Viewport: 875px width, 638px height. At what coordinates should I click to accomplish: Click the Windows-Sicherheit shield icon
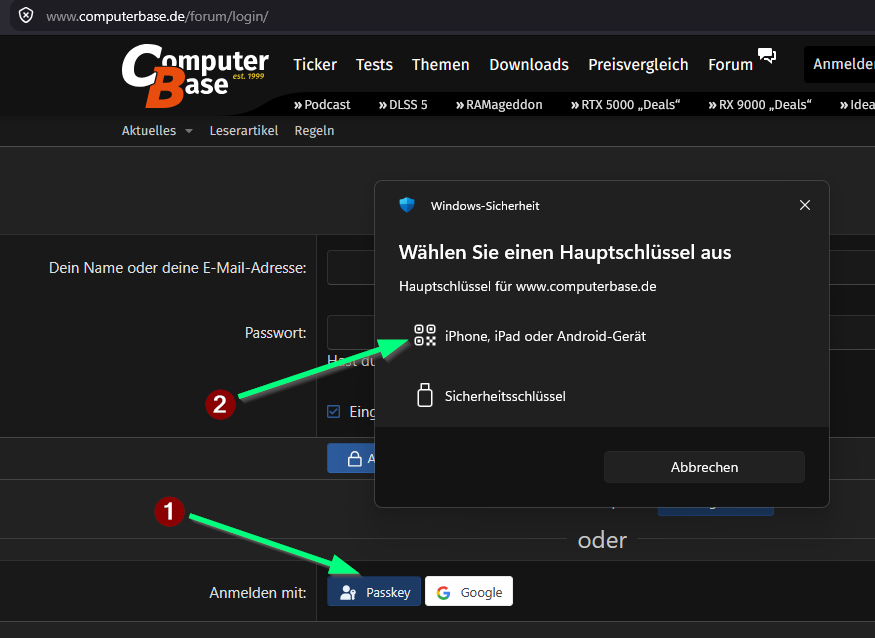pyautogui.click(x=407, y=205)
